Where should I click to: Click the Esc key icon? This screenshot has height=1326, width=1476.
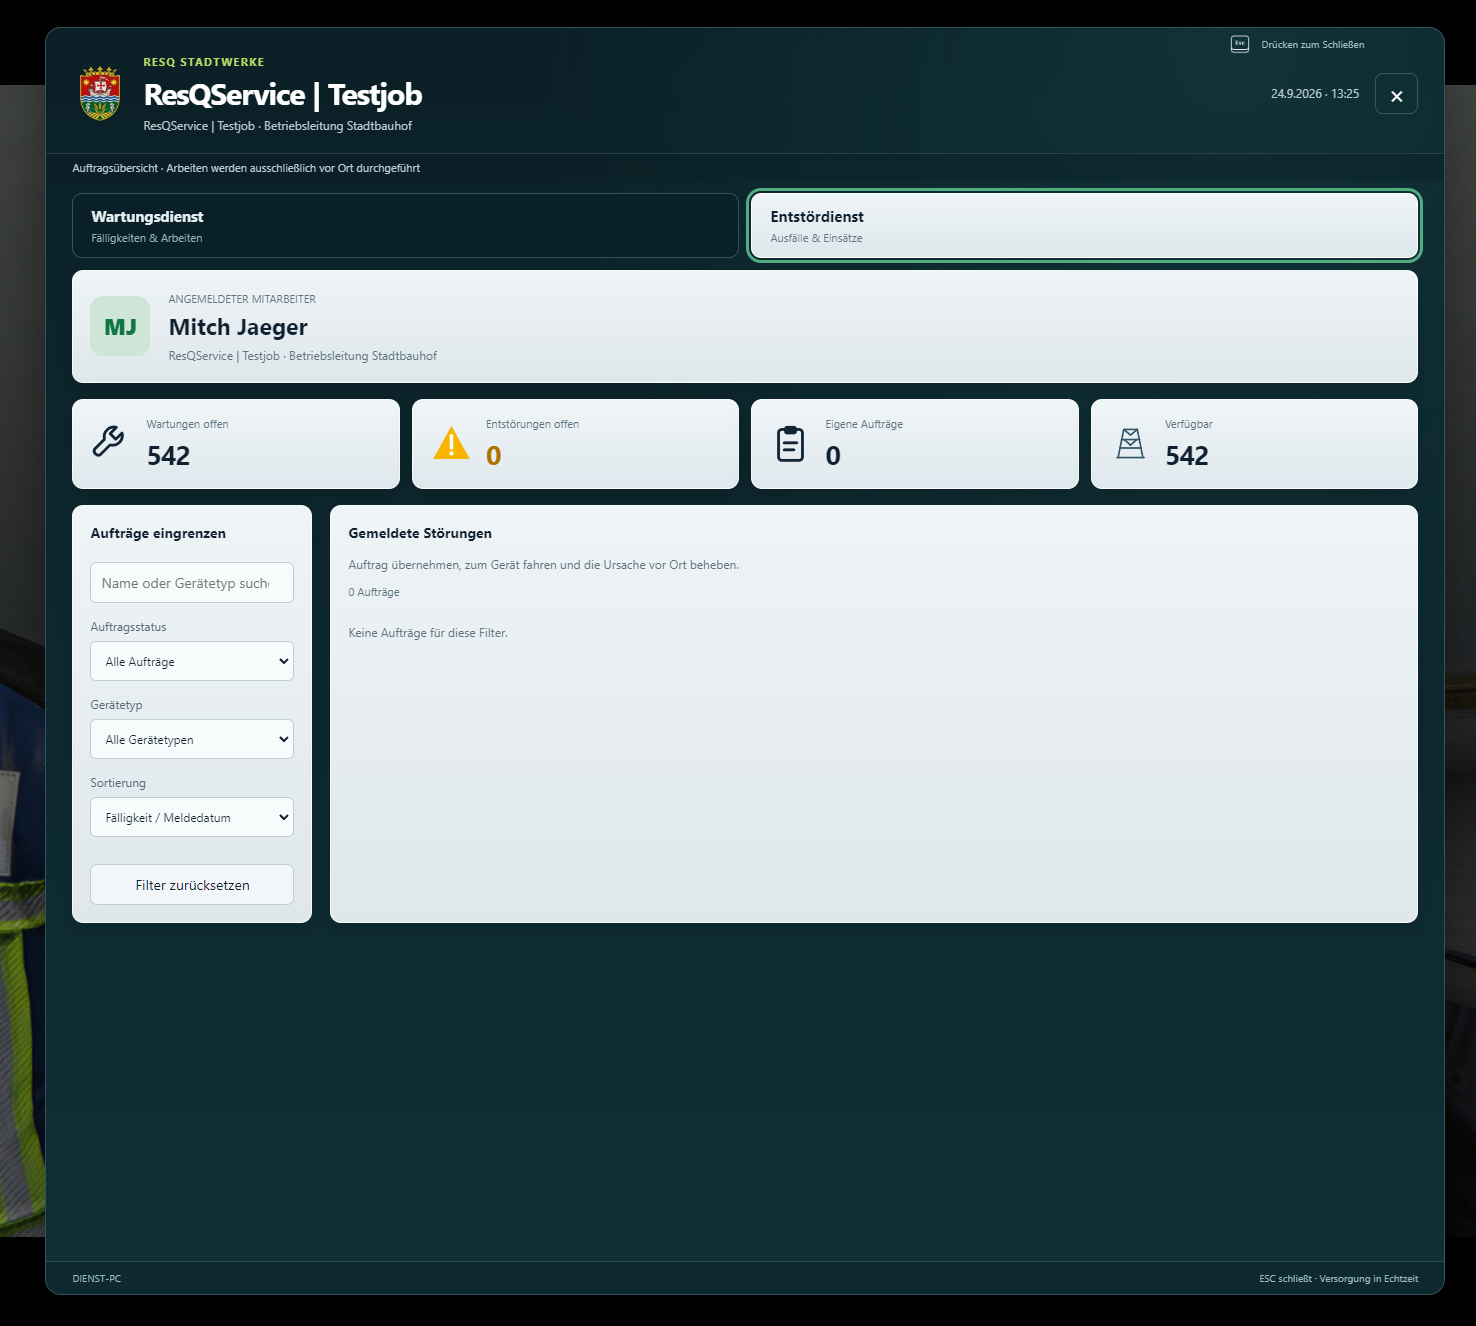[1239, 44]
